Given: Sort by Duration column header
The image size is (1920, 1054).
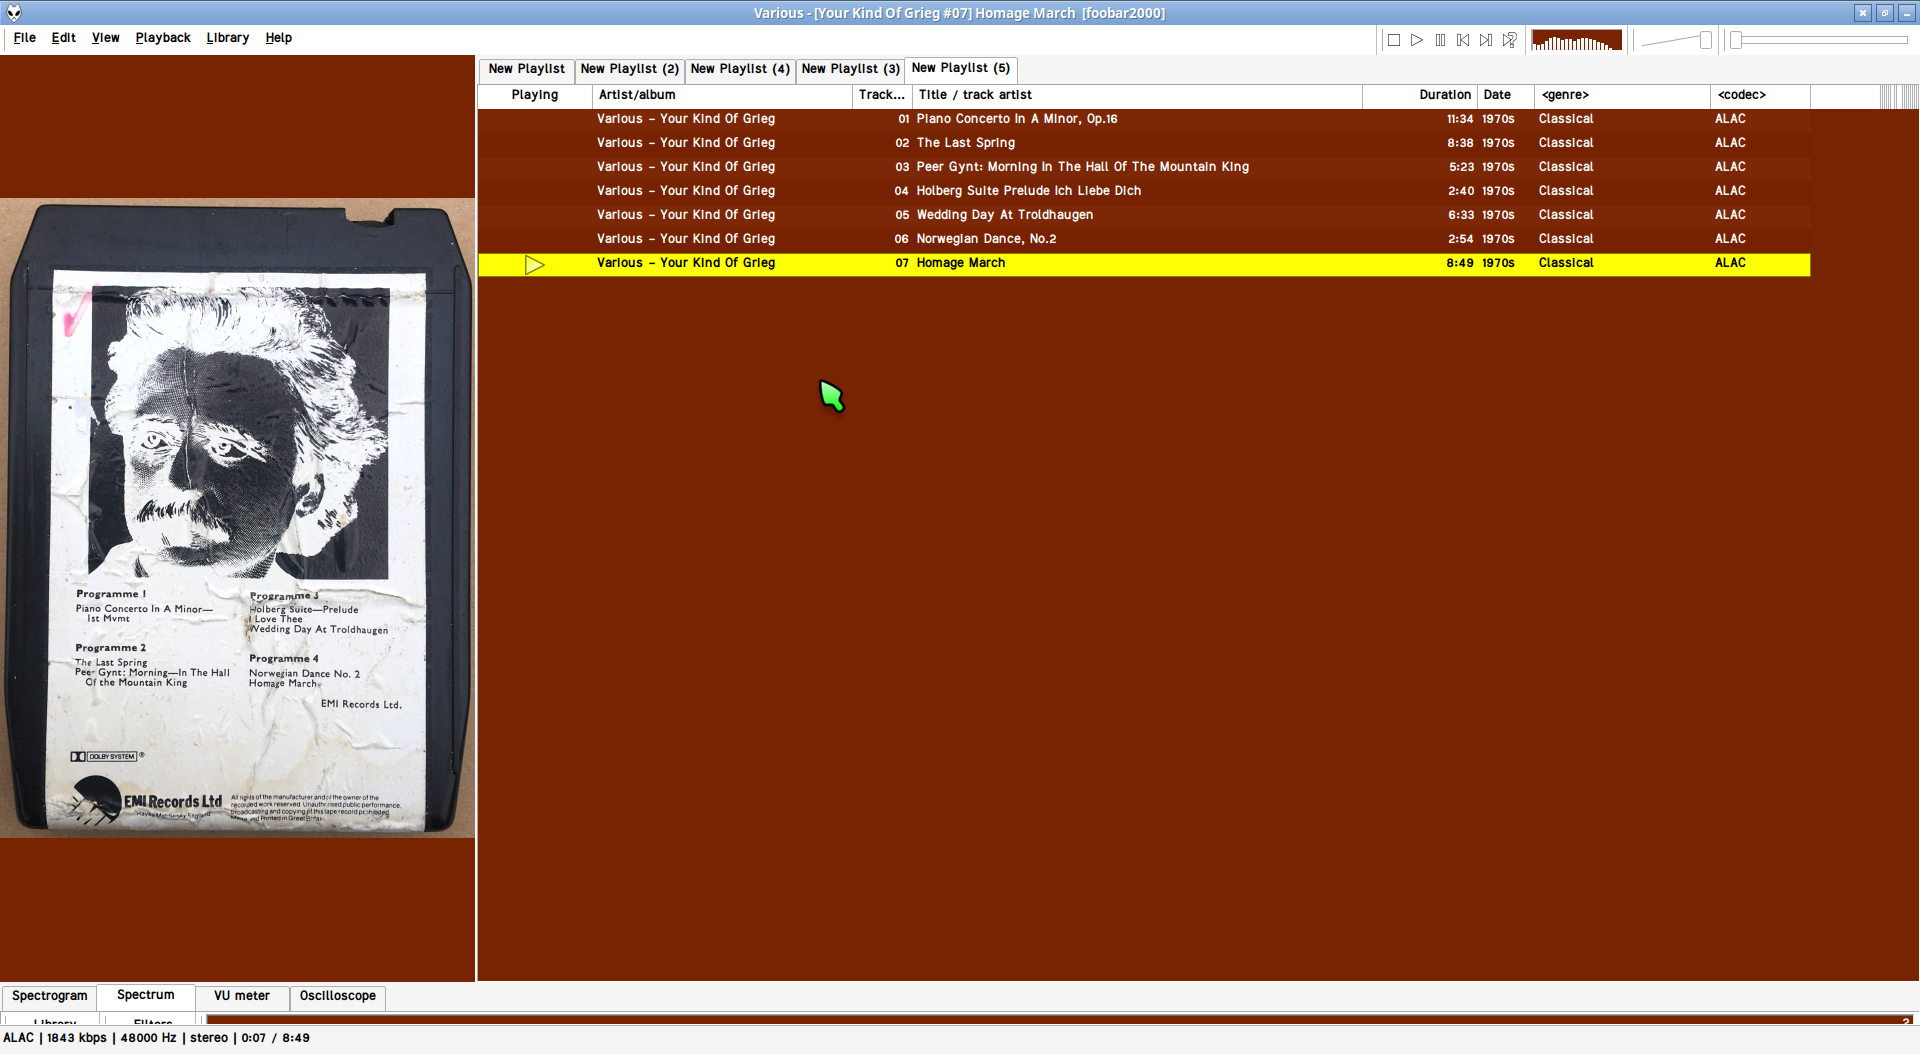Looking at the screenshot, I should point(1419,95).
